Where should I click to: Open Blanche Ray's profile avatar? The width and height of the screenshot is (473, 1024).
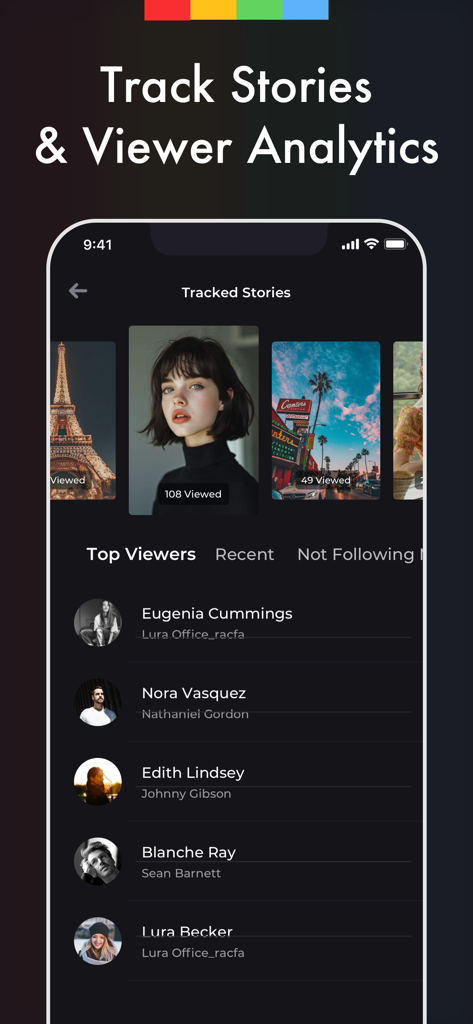pos(98,861)
